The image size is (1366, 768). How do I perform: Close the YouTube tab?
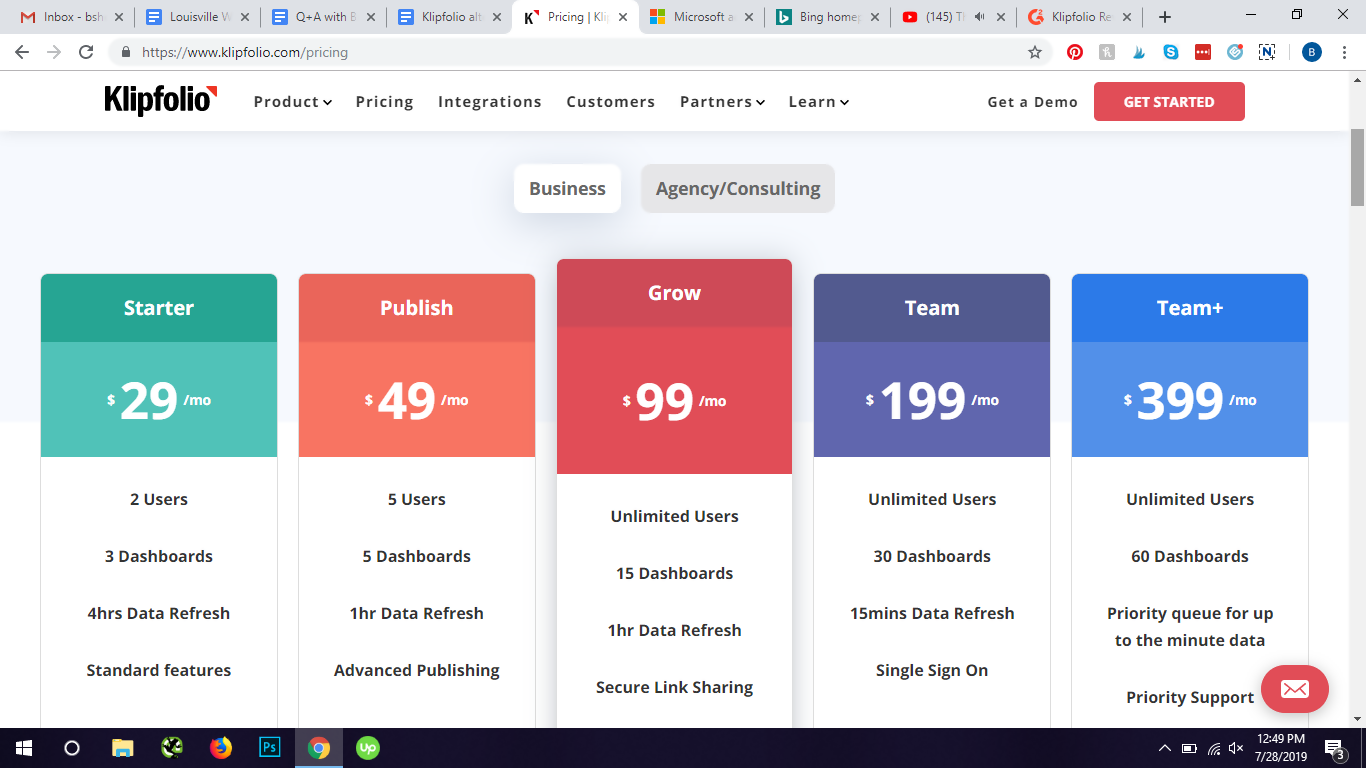1001,17
